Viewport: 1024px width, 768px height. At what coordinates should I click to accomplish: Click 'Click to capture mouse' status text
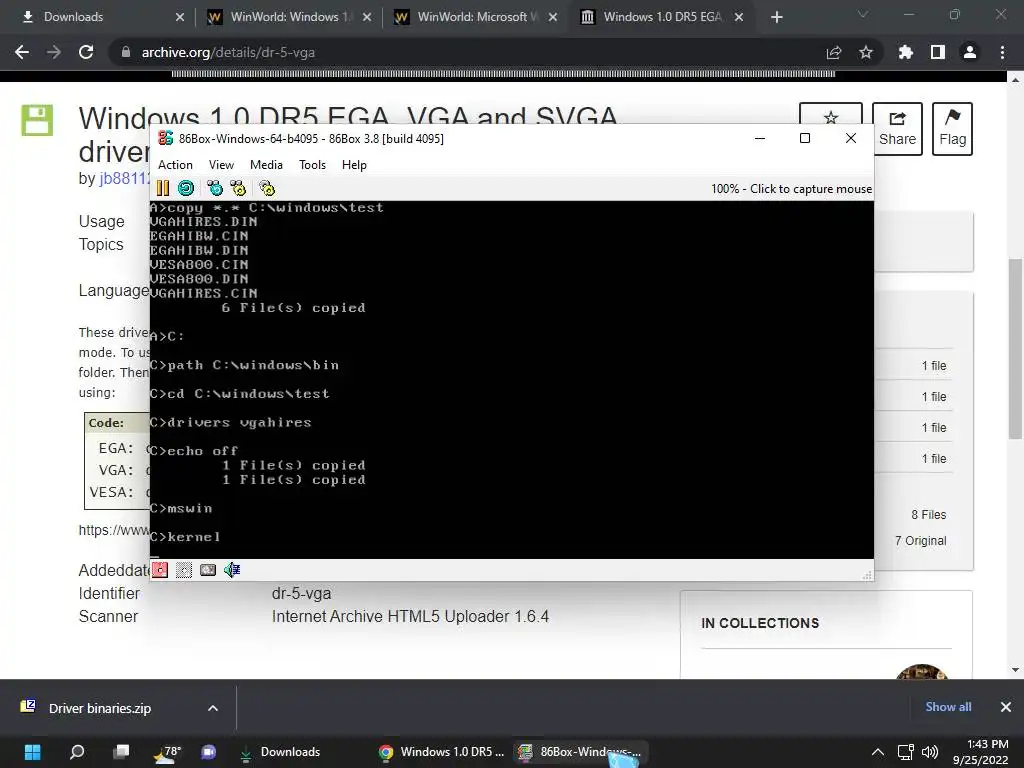[810, 189]
